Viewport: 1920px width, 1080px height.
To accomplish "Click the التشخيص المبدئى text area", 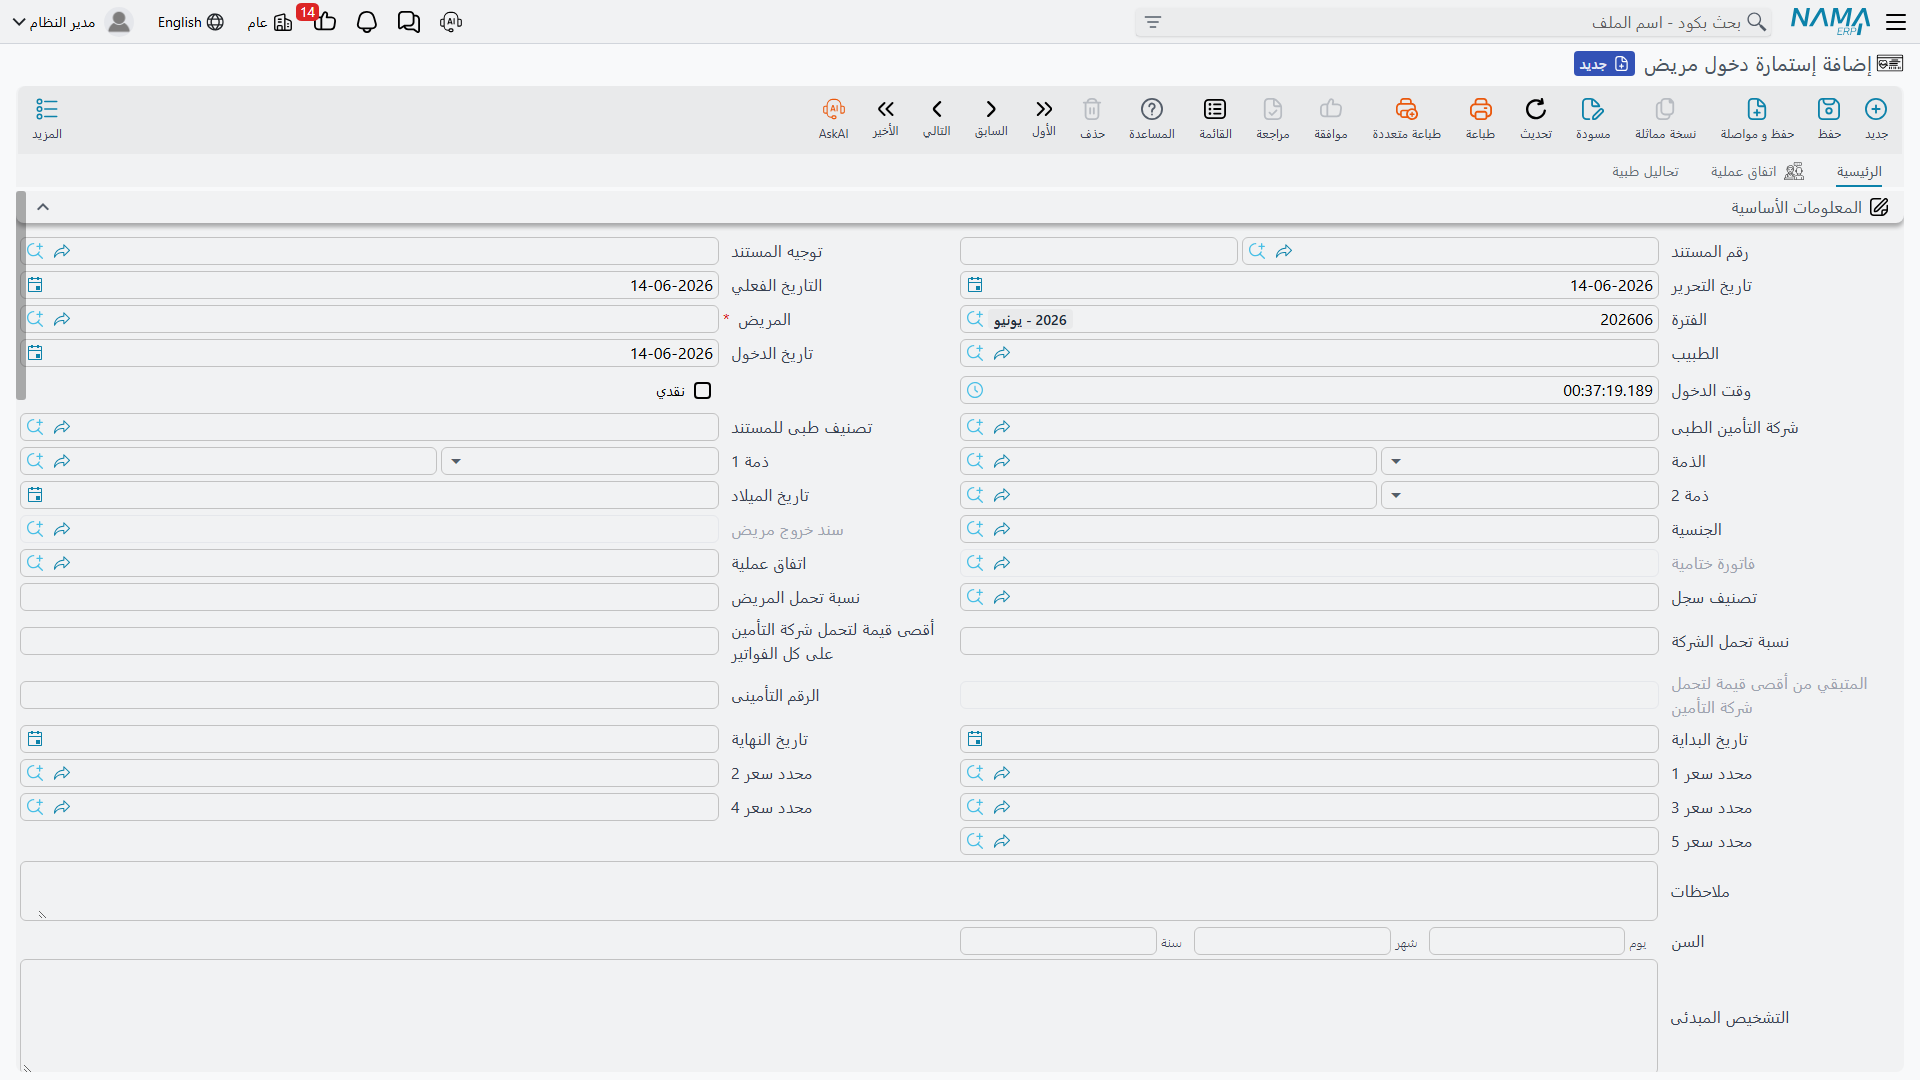I will coord(839,1016).
